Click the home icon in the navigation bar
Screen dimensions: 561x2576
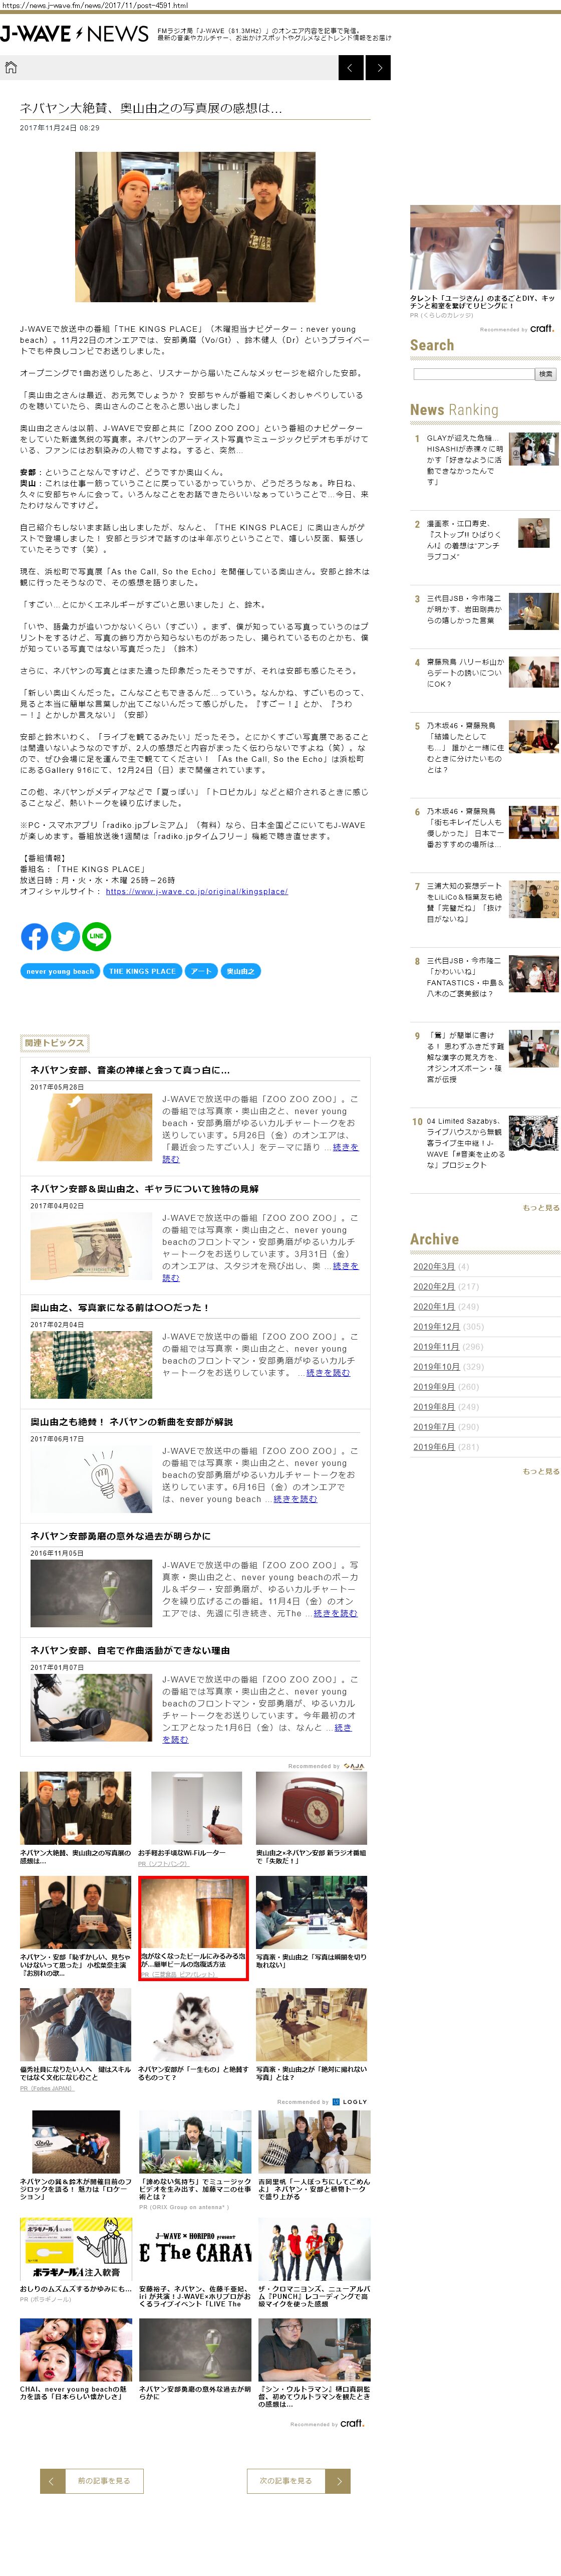click(x=11, y=68)
